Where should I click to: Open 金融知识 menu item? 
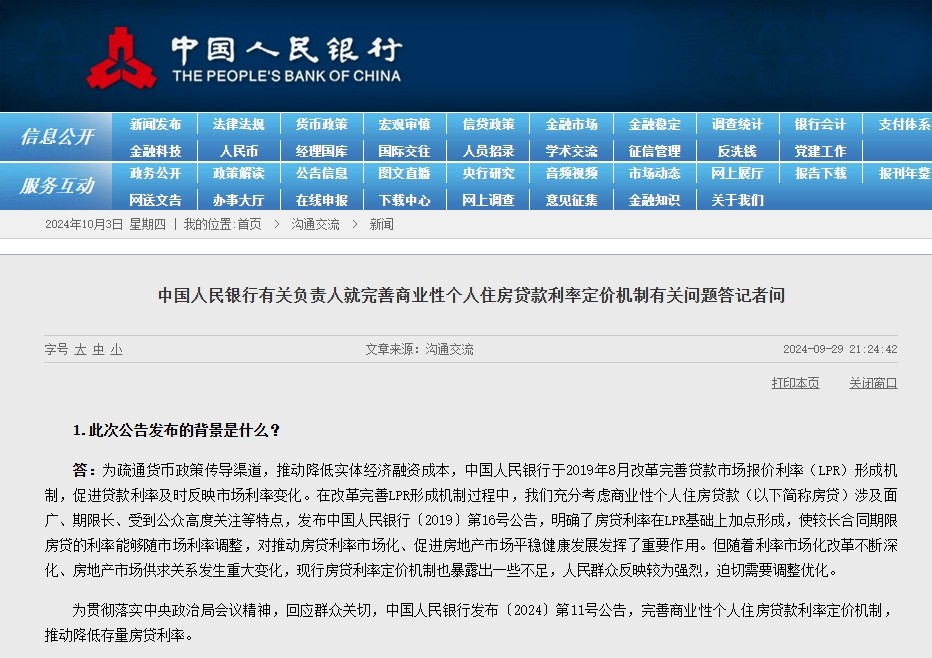pyautogui.click(x=654, y=200)
